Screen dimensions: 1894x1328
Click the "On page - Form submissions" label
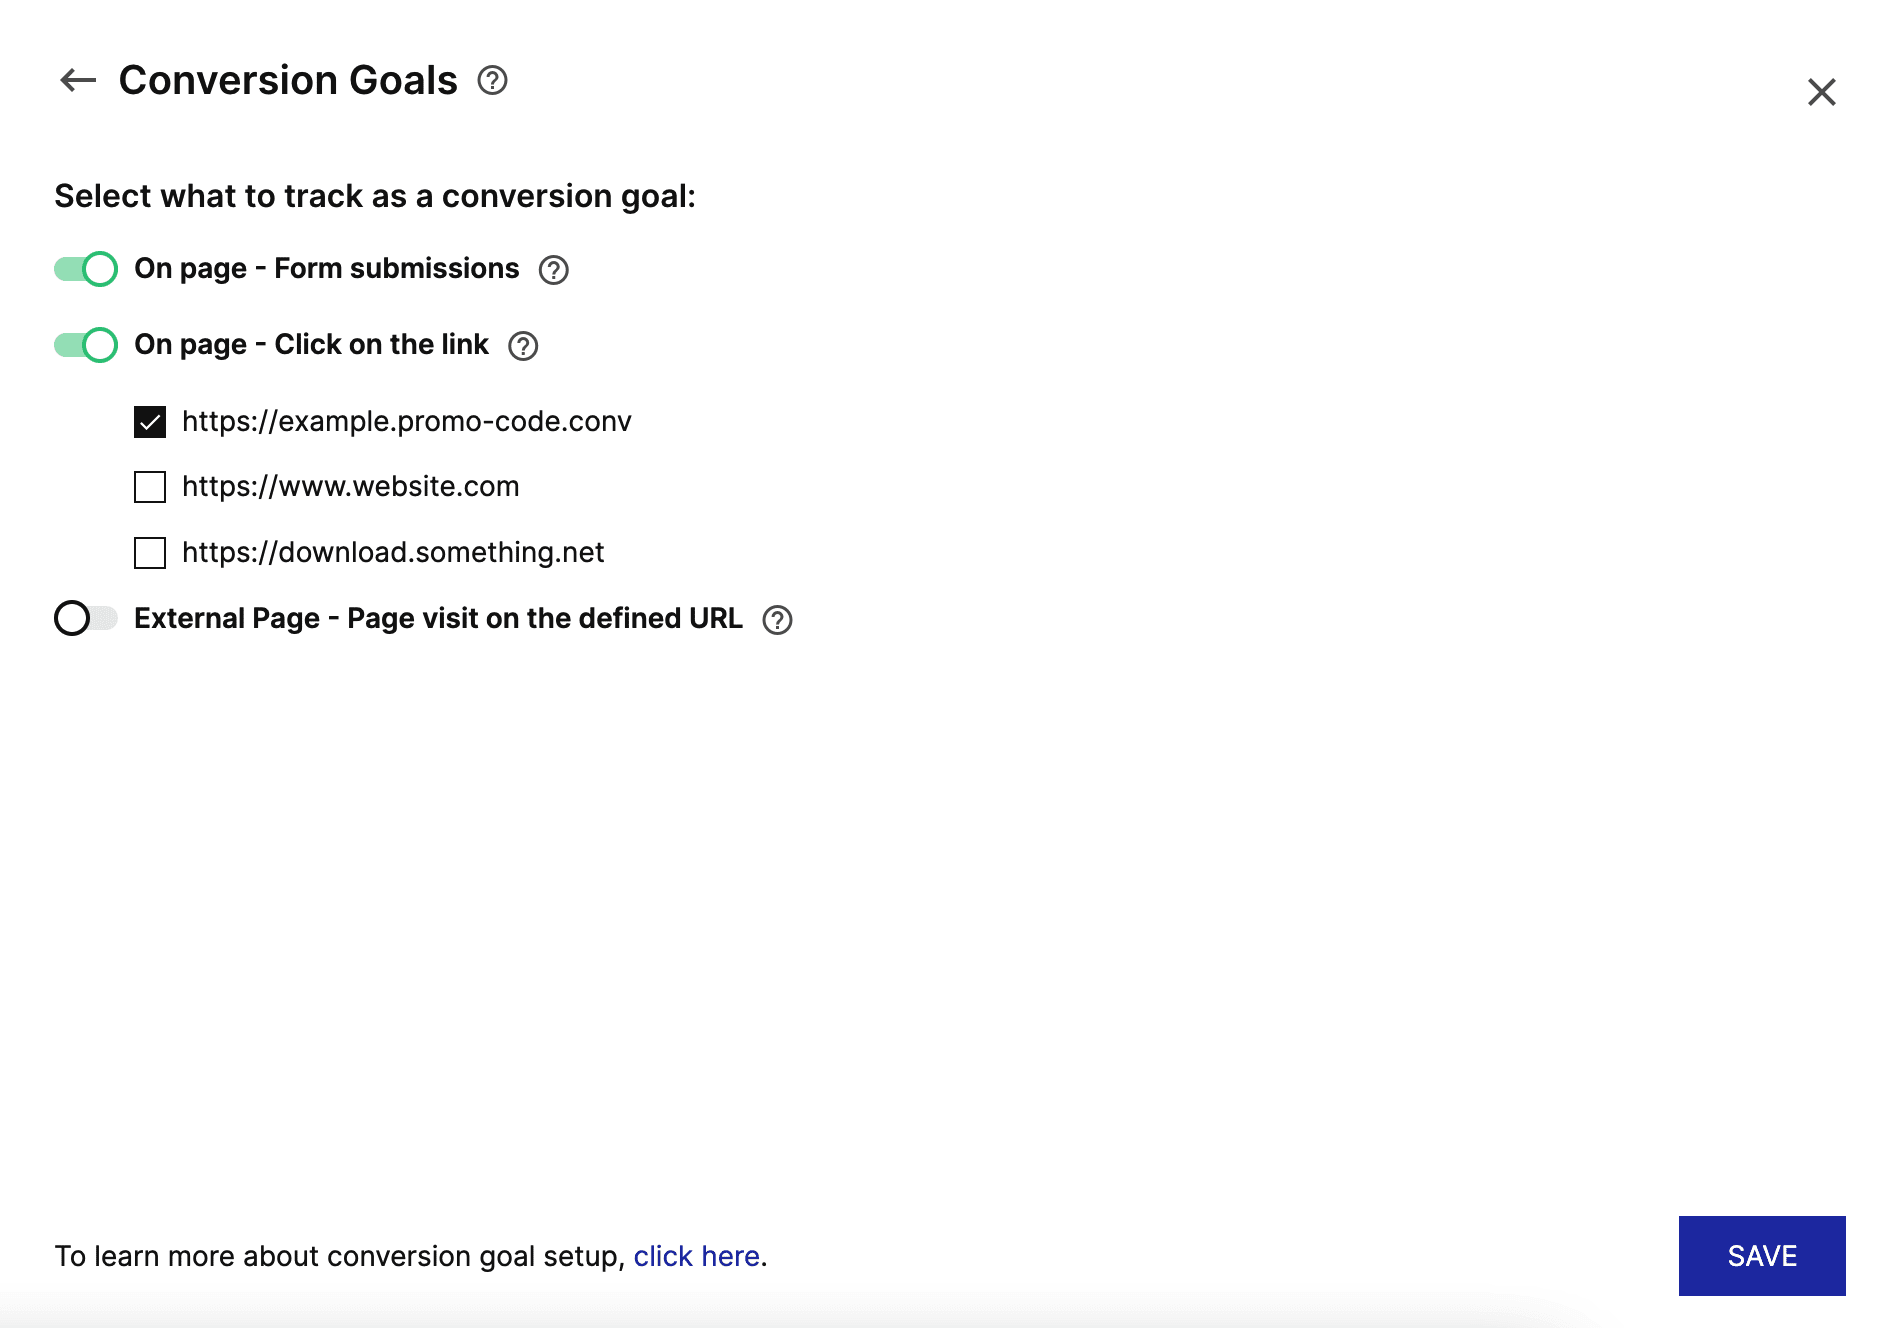tap(327, 269)
